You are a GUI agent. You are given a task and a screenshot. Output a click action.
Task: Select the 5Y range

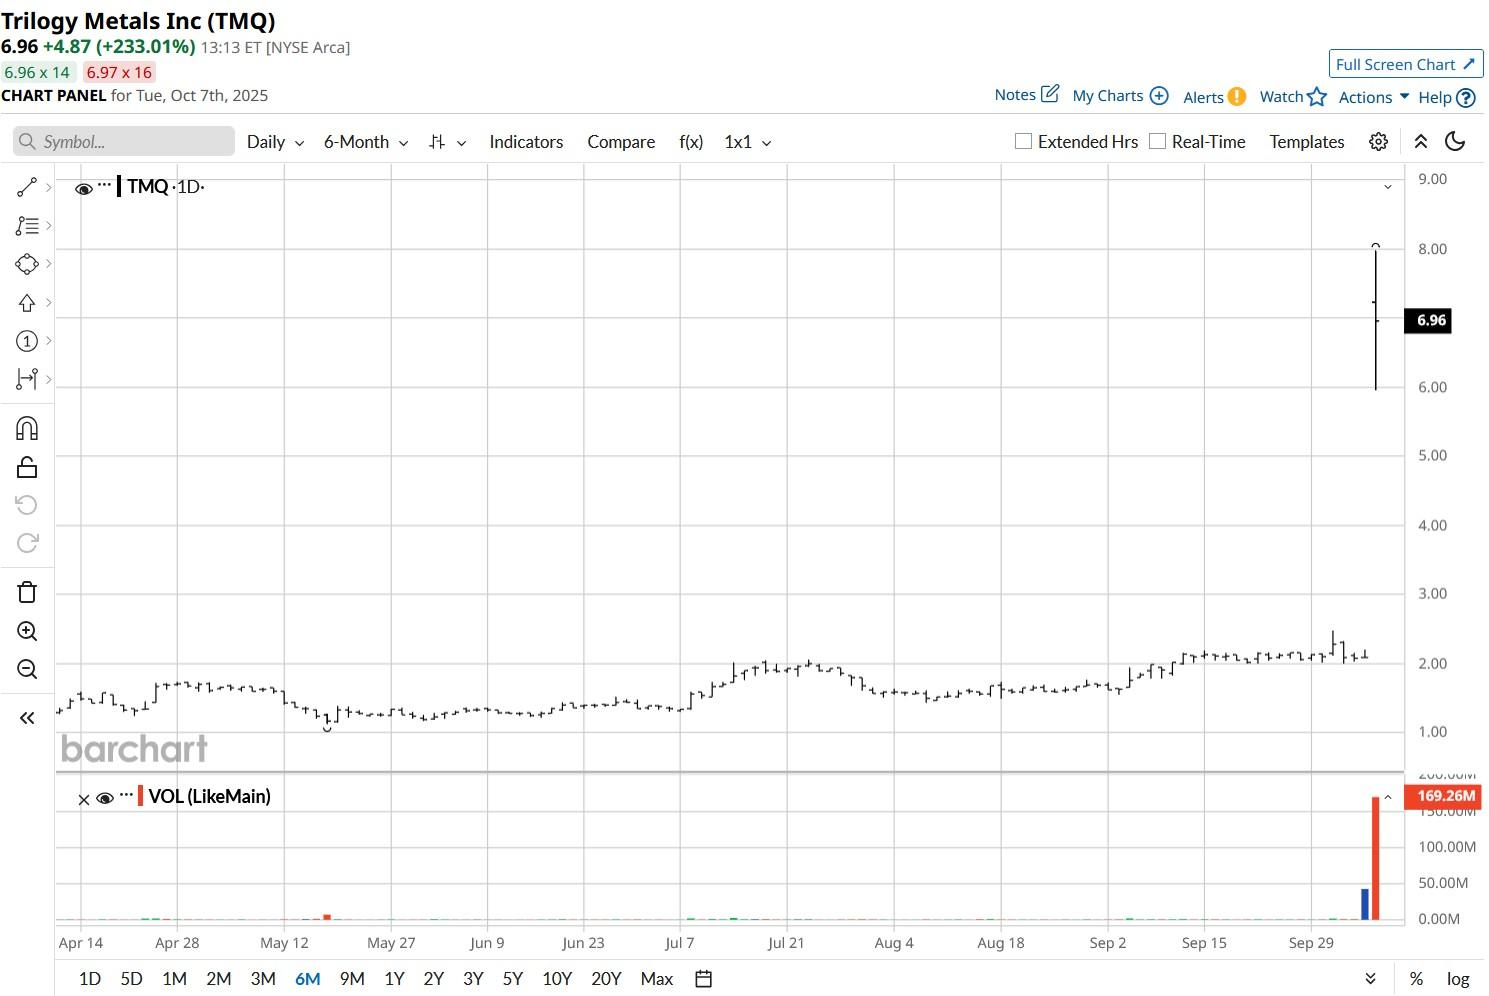click(x=513, y=979)
